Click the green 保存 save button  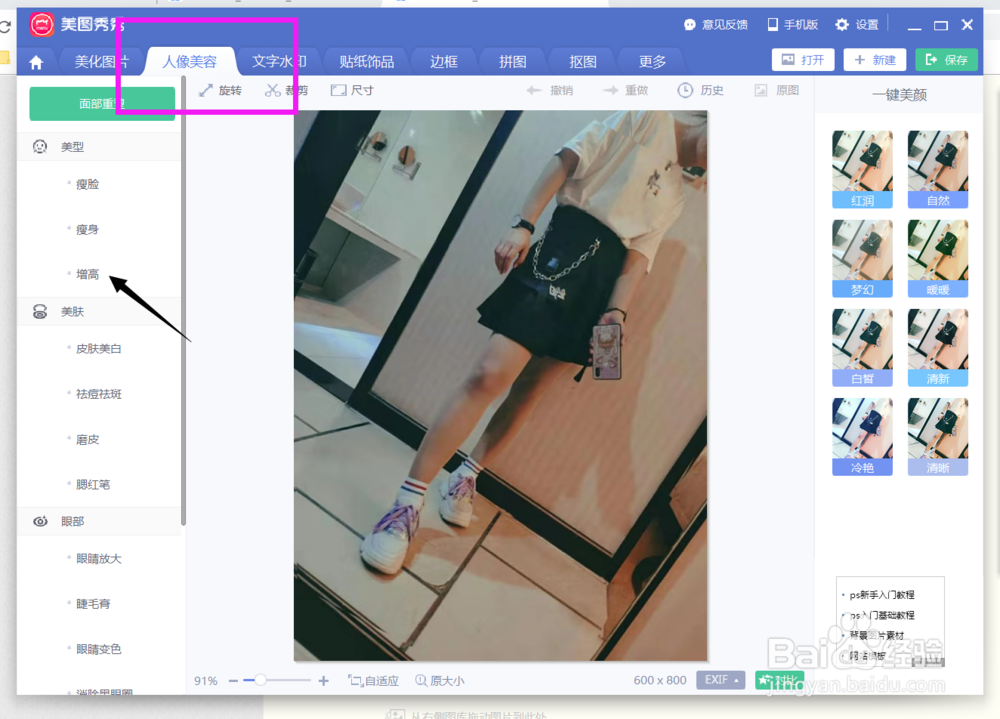click(x=946, y=60)
